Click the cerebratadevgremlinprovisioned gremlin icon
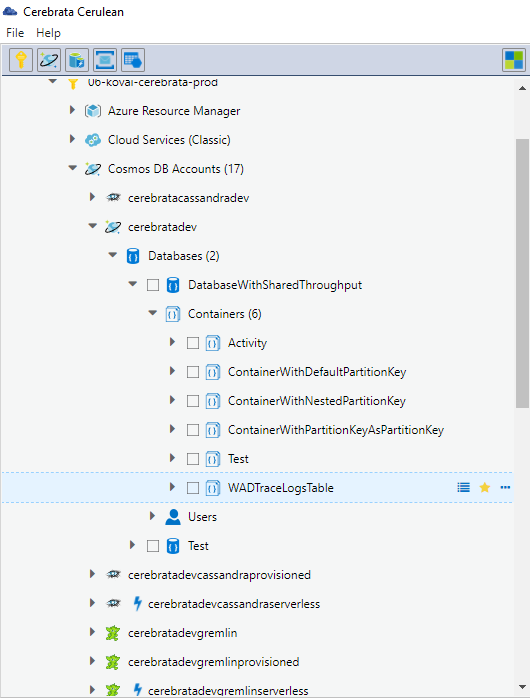530x698 pixels. [113, 662]
